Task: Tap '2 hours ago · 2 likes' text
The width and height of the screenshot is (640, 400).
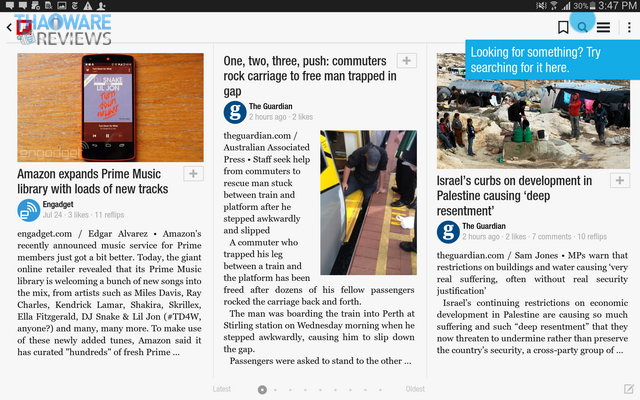Action: 281,117
